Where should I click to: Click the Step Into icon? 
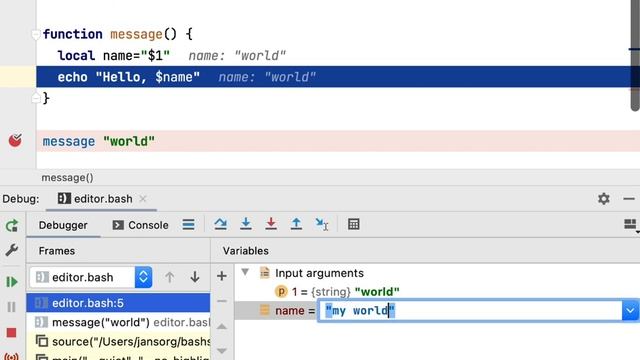pyautogui.click(x=246, y=224)
